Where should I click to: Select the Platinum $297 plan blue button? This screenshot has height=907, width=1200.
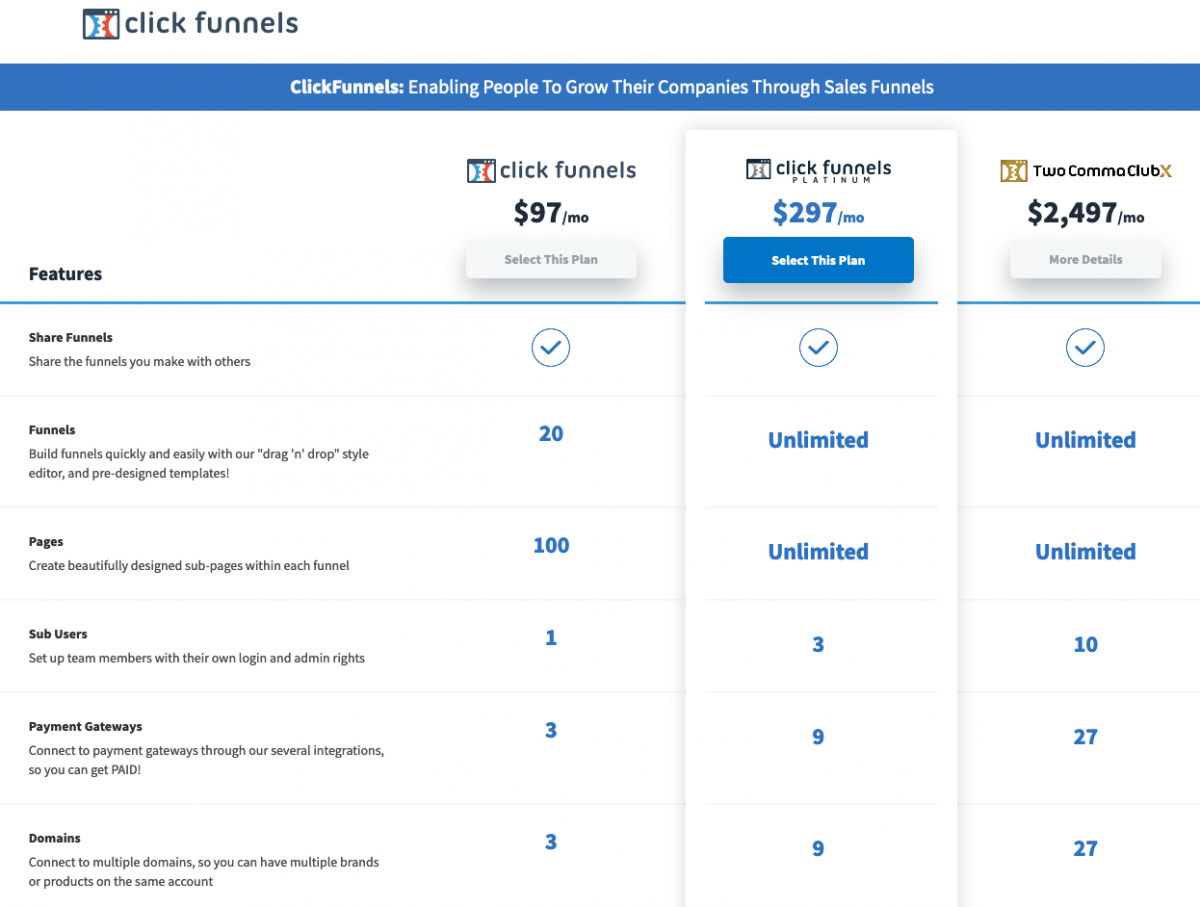coord(818,260)
